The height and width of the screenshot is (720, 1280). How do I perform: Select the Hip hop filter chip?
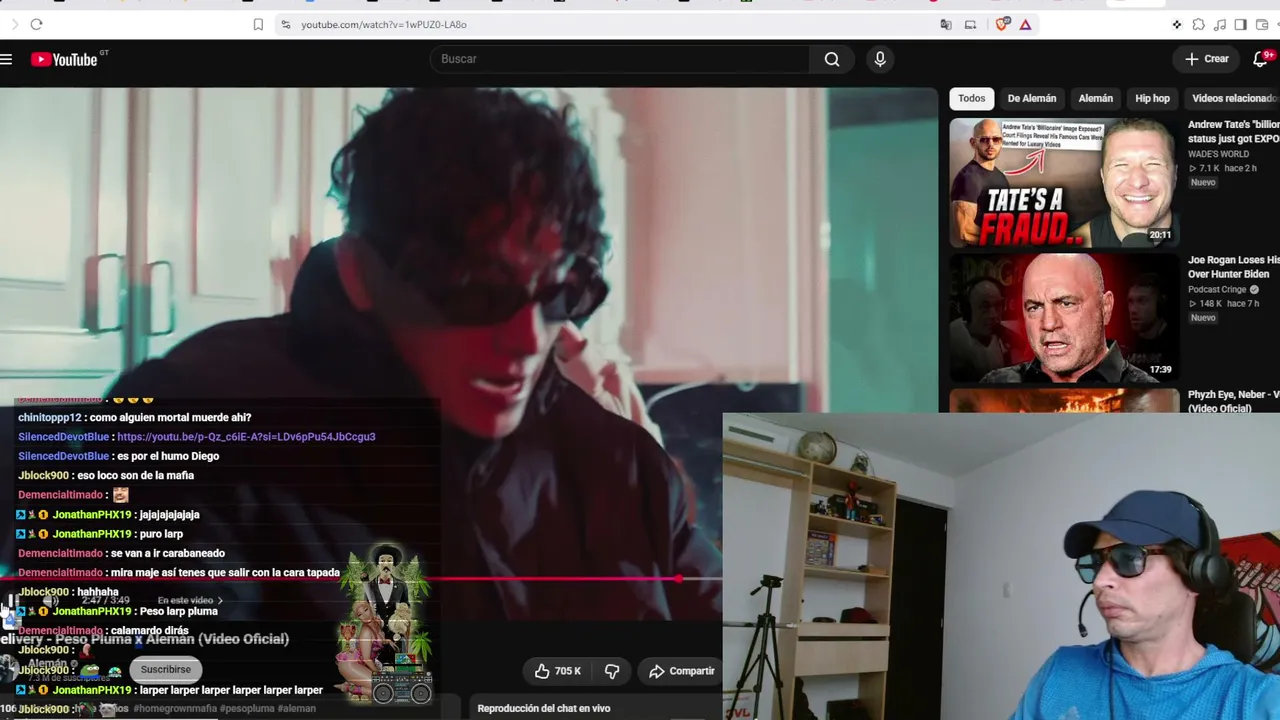[x=1152, y=98]
